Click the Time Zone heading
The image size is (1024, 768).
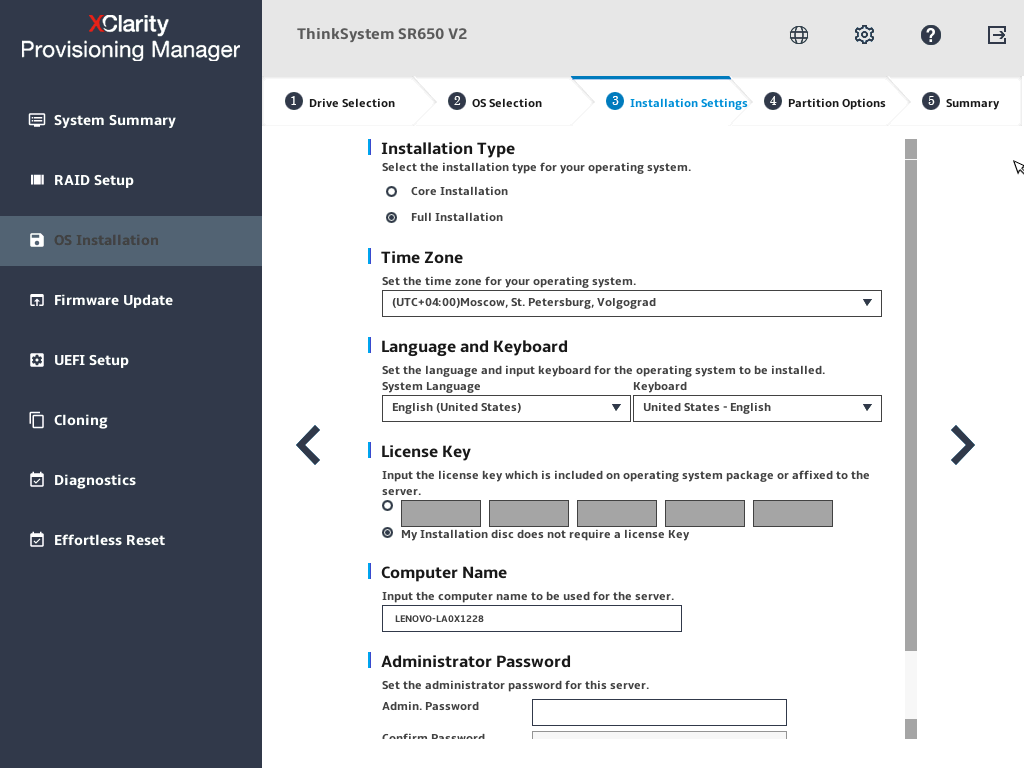pyautogui.click(x=422, y=258)
